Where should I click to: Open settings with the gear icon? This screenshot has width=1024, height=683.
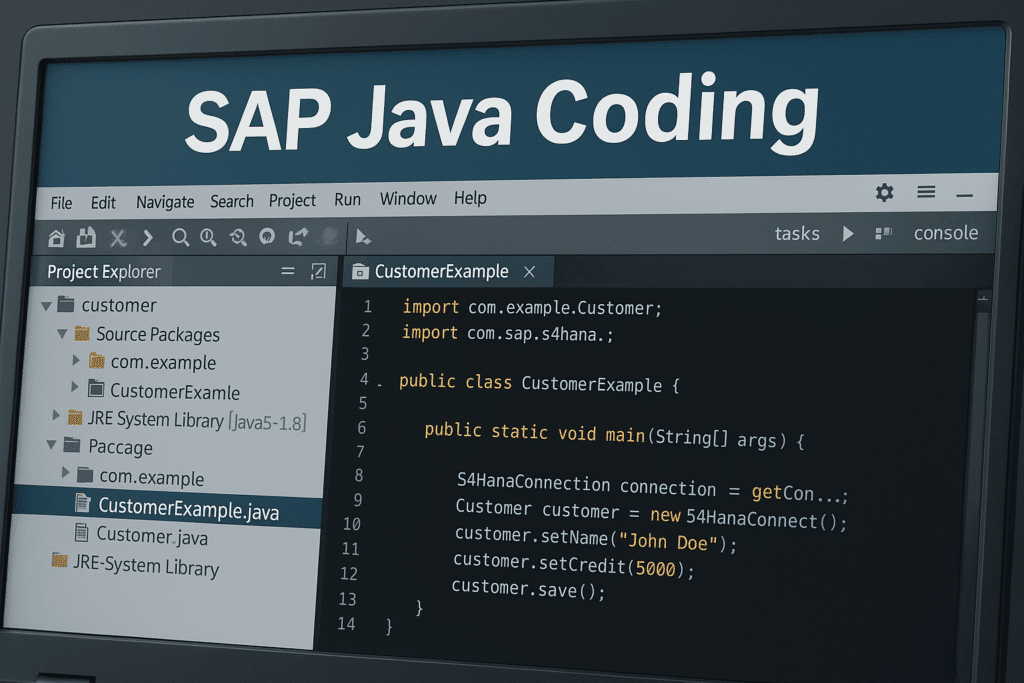point(884,193)
